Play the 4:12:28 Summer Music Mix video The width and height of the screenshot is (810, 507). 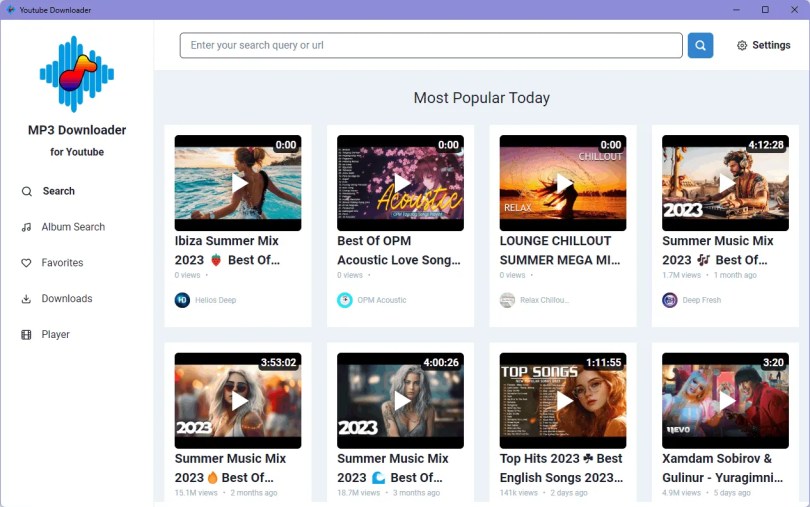(725, 183)
